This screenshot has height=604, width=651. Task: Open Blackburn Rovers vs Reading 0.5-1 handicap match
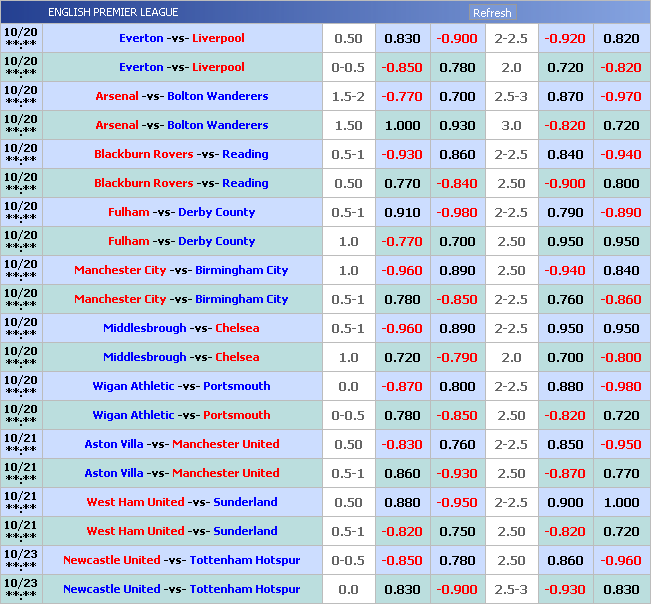181,154
